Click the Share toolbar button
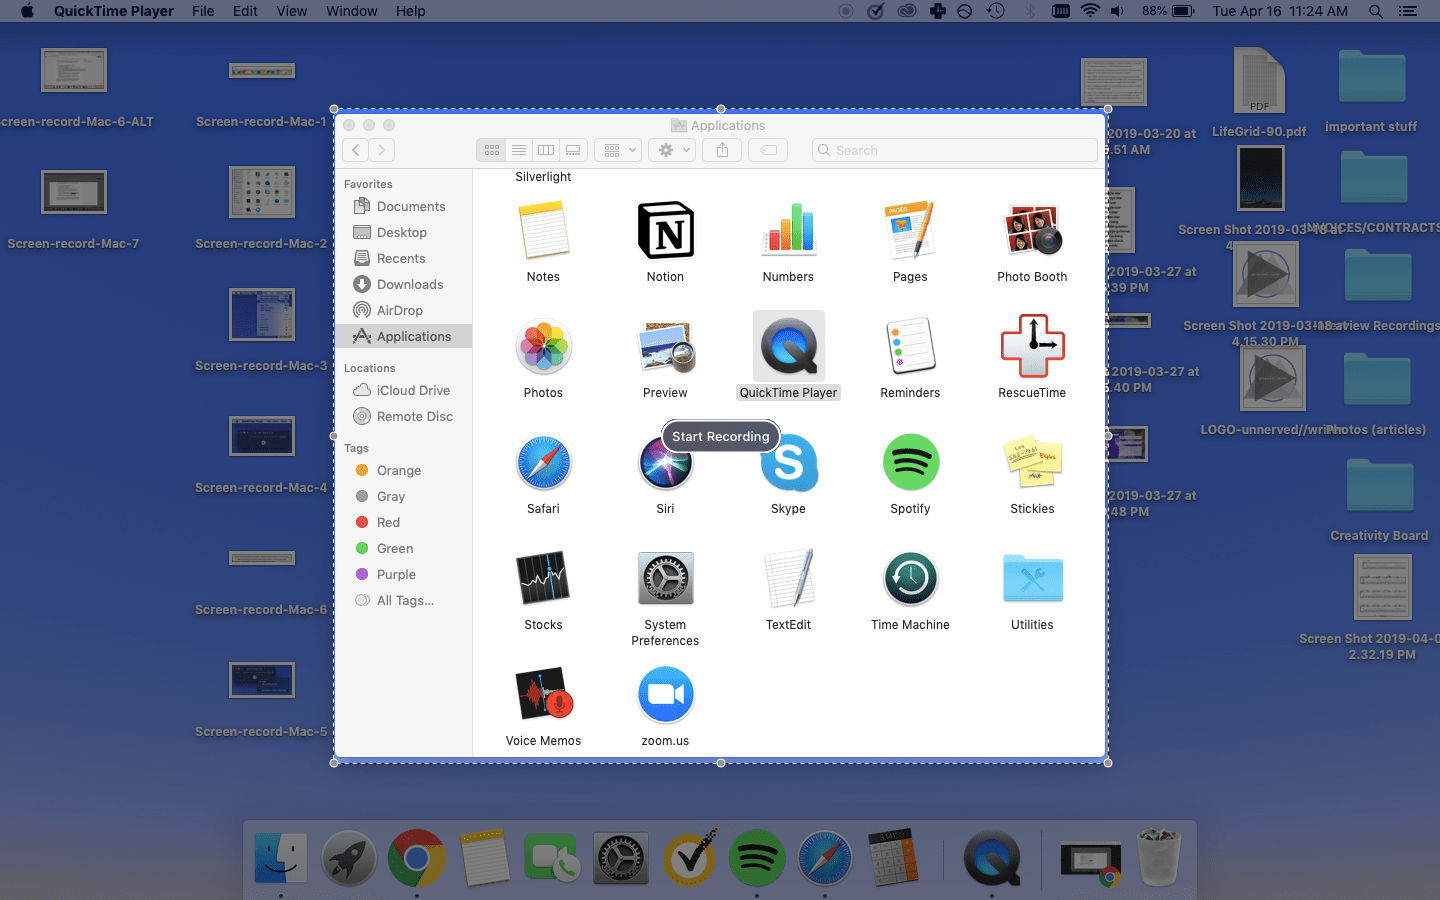 722,150
